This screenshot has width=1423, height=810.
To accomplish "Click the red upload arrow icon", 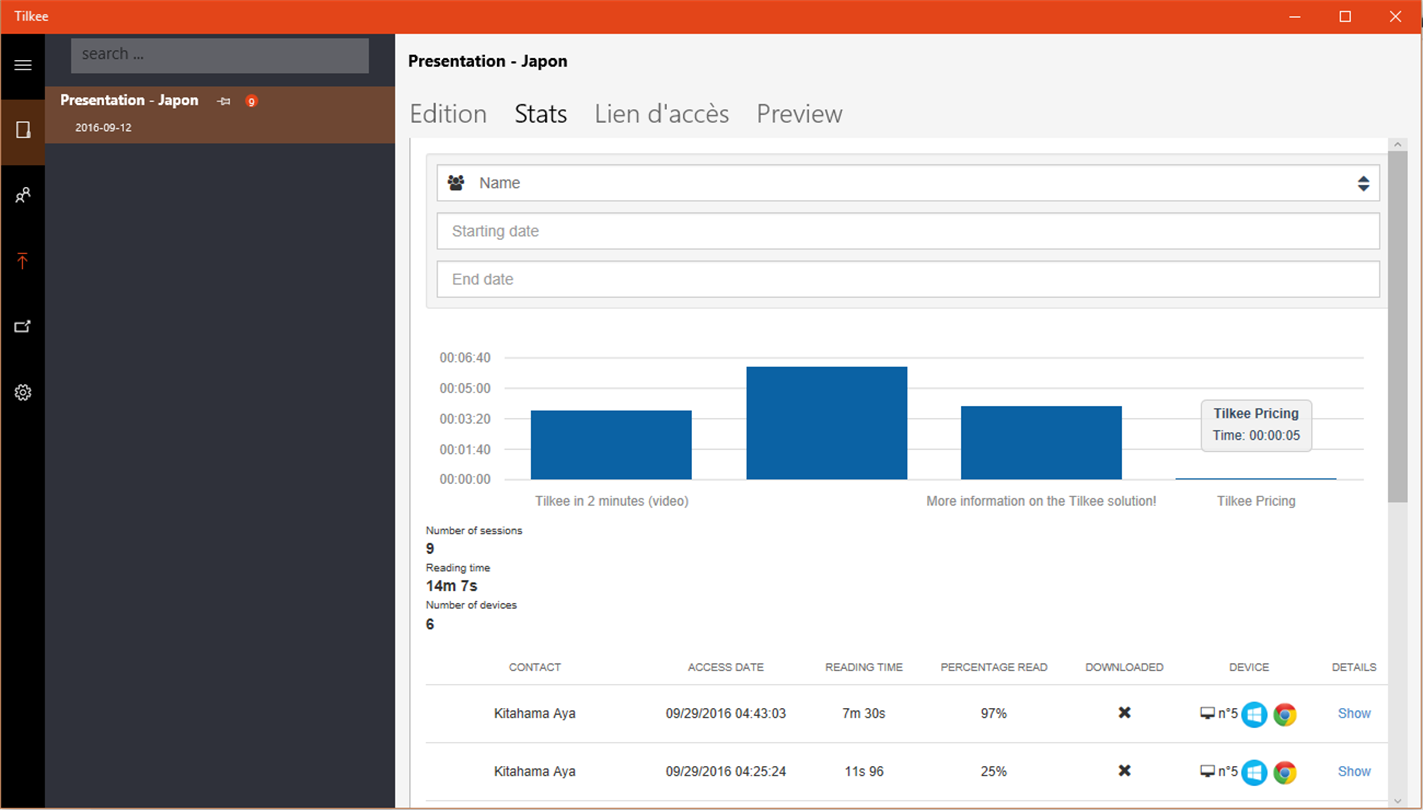I will point(23,261).
